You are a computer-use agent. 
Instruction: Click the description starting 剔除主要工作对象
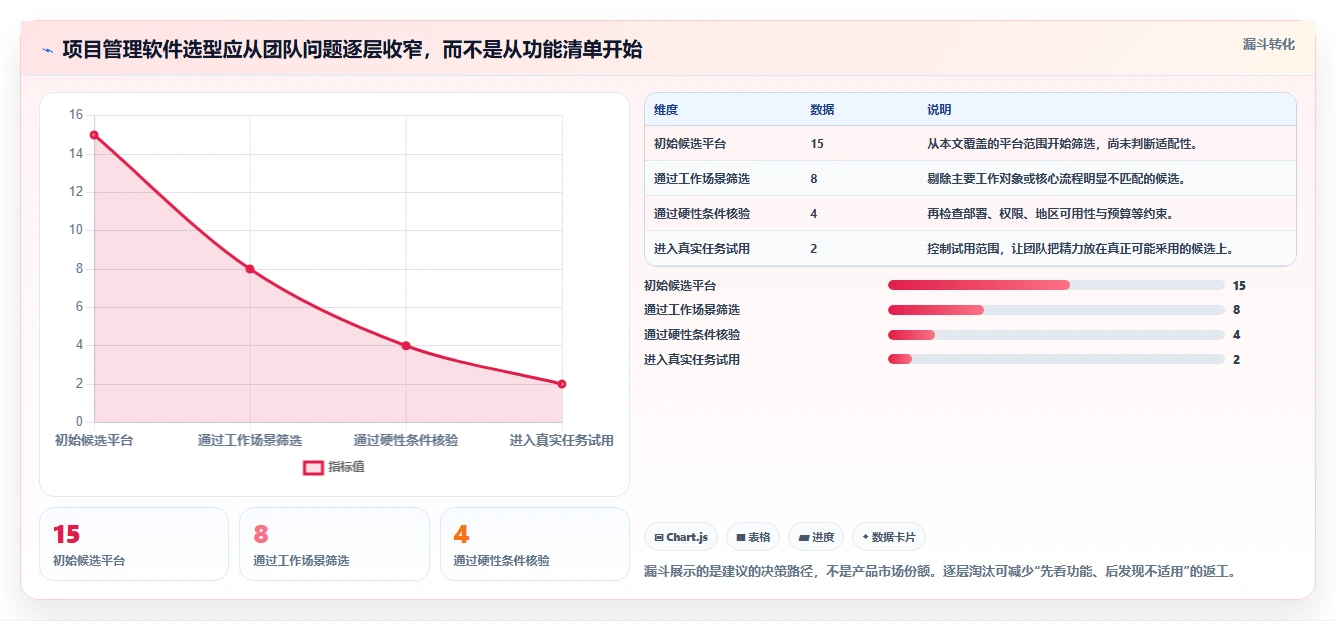click(x=1056, y=179)
